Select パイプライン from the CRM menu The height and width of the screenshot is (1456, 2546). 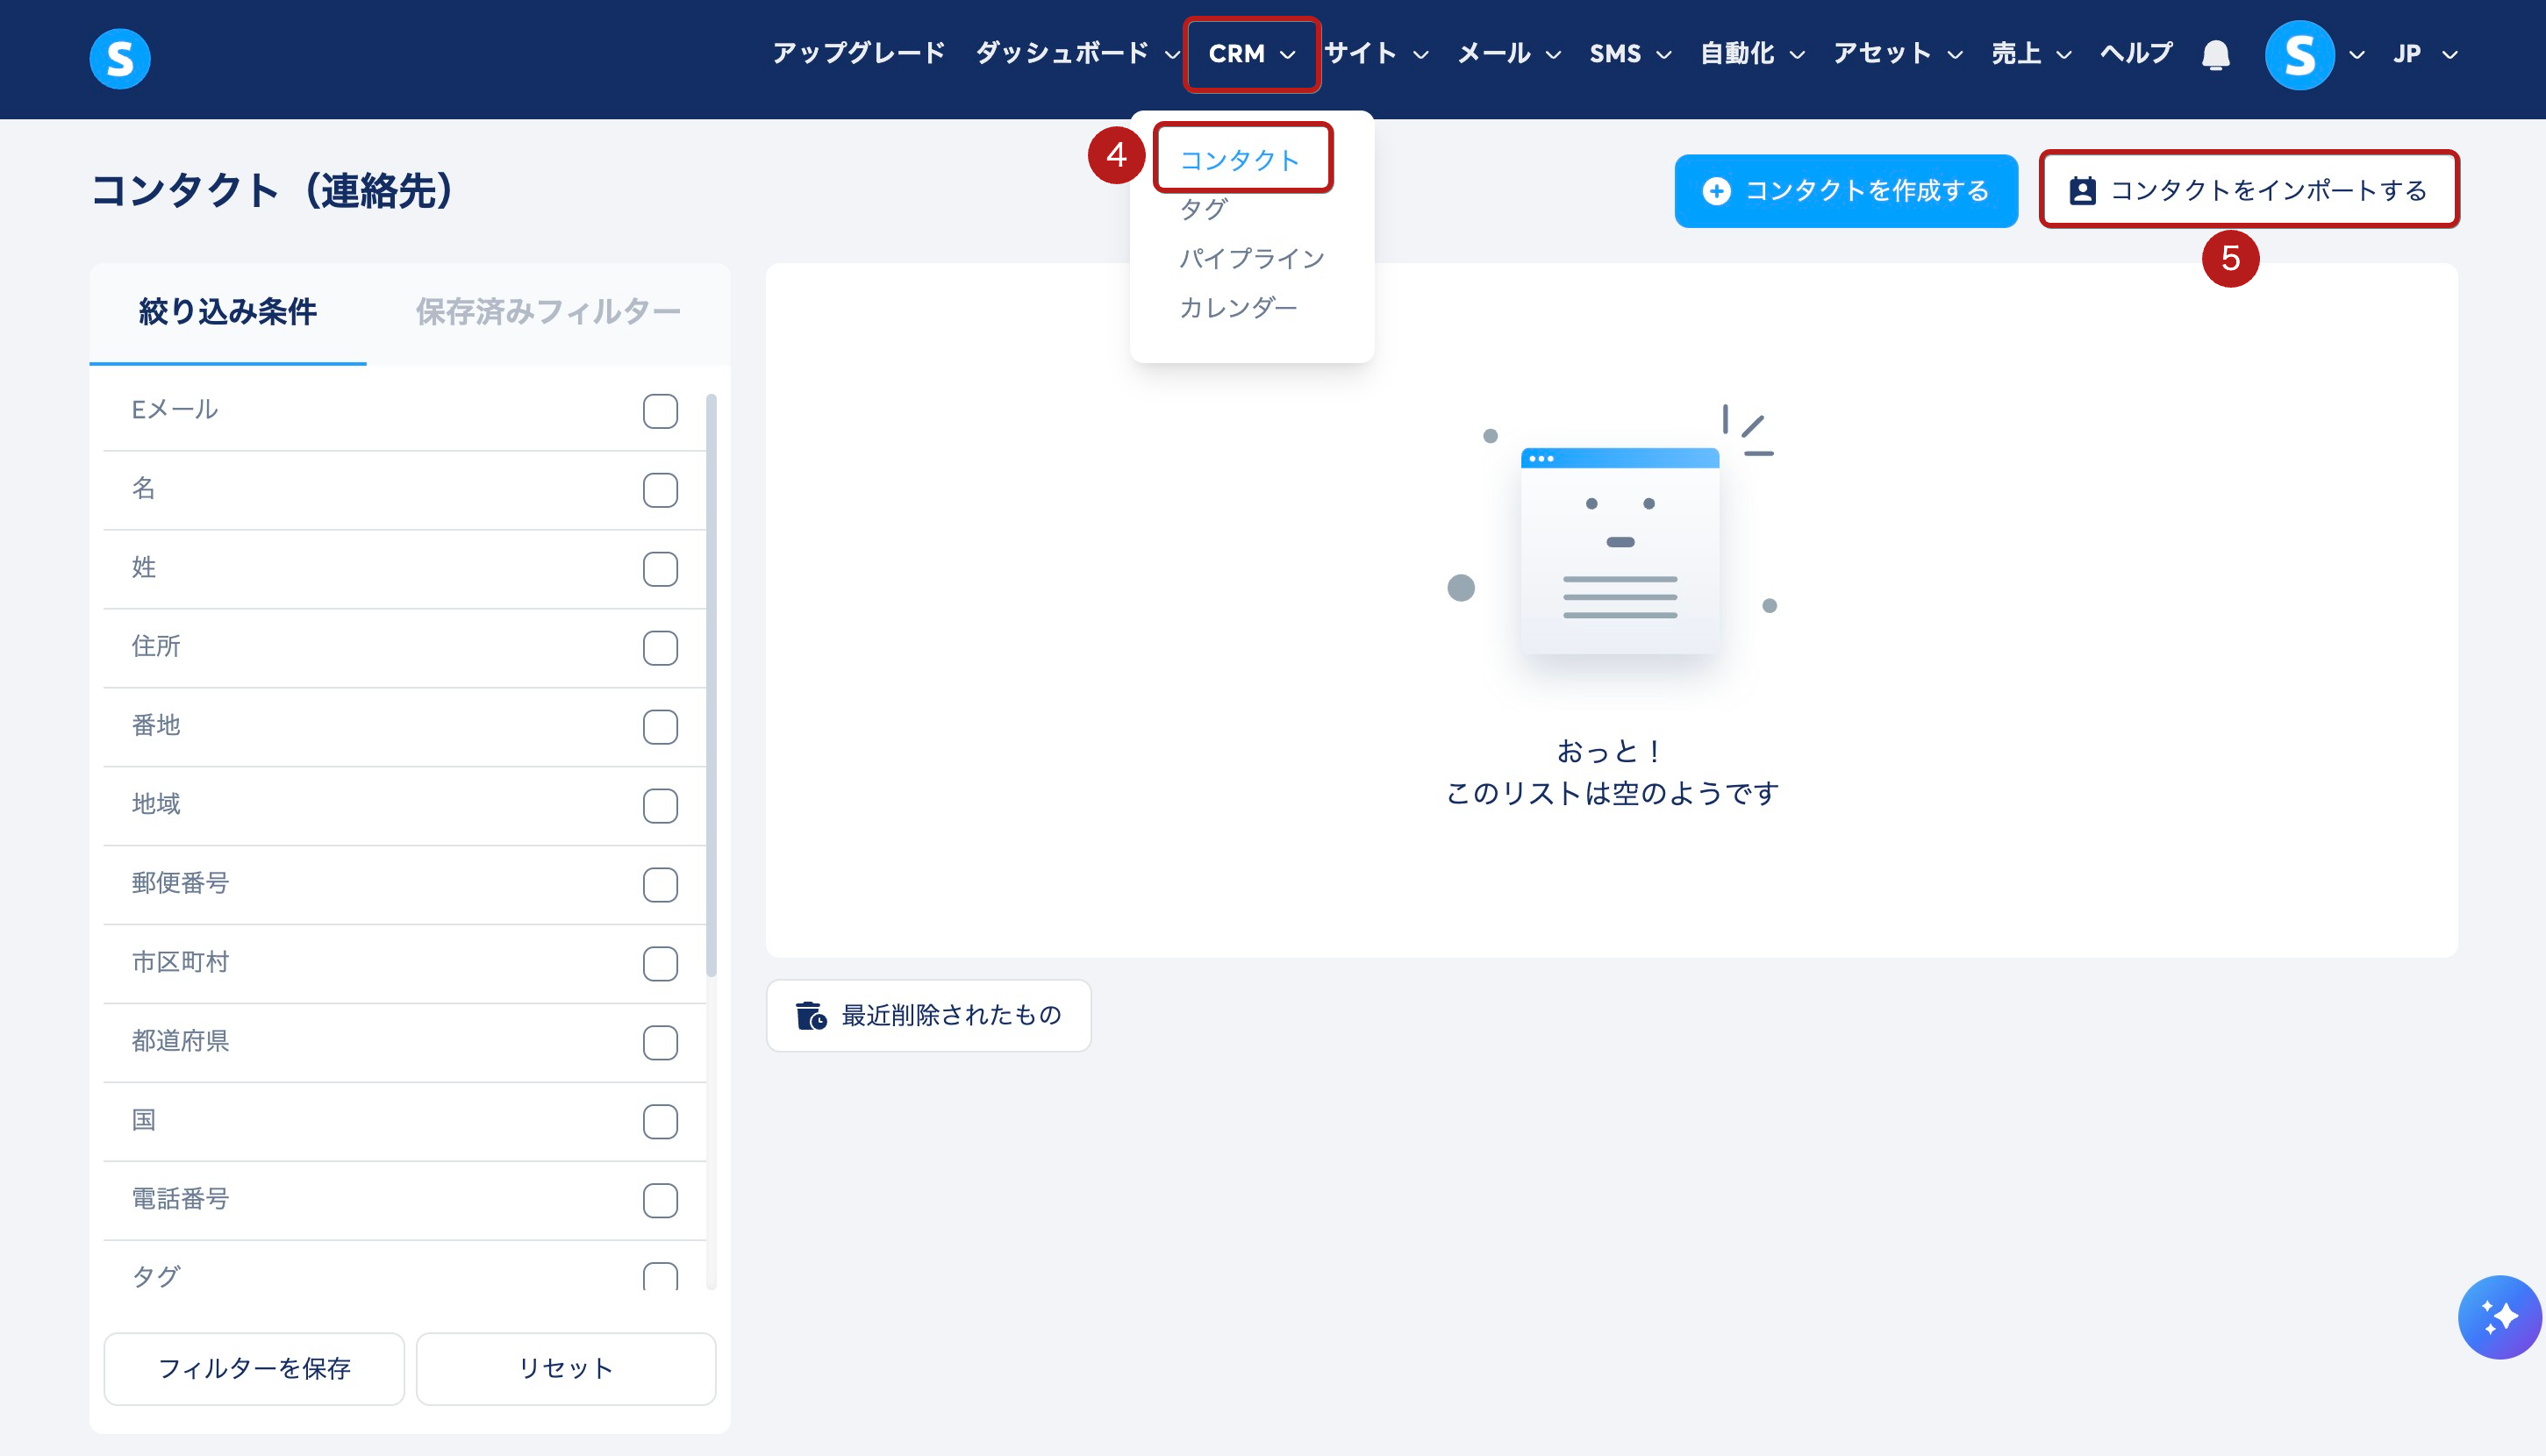1251,259
